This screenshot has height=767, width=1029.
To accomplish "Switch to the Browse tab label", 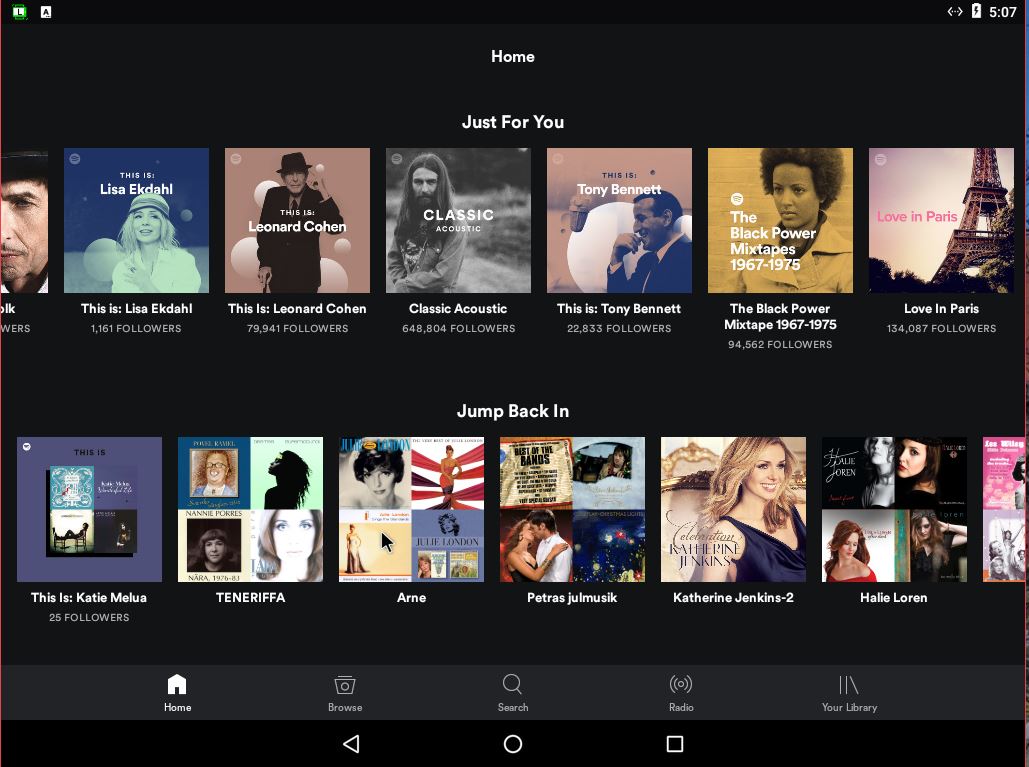I will (x=345, y=707).
